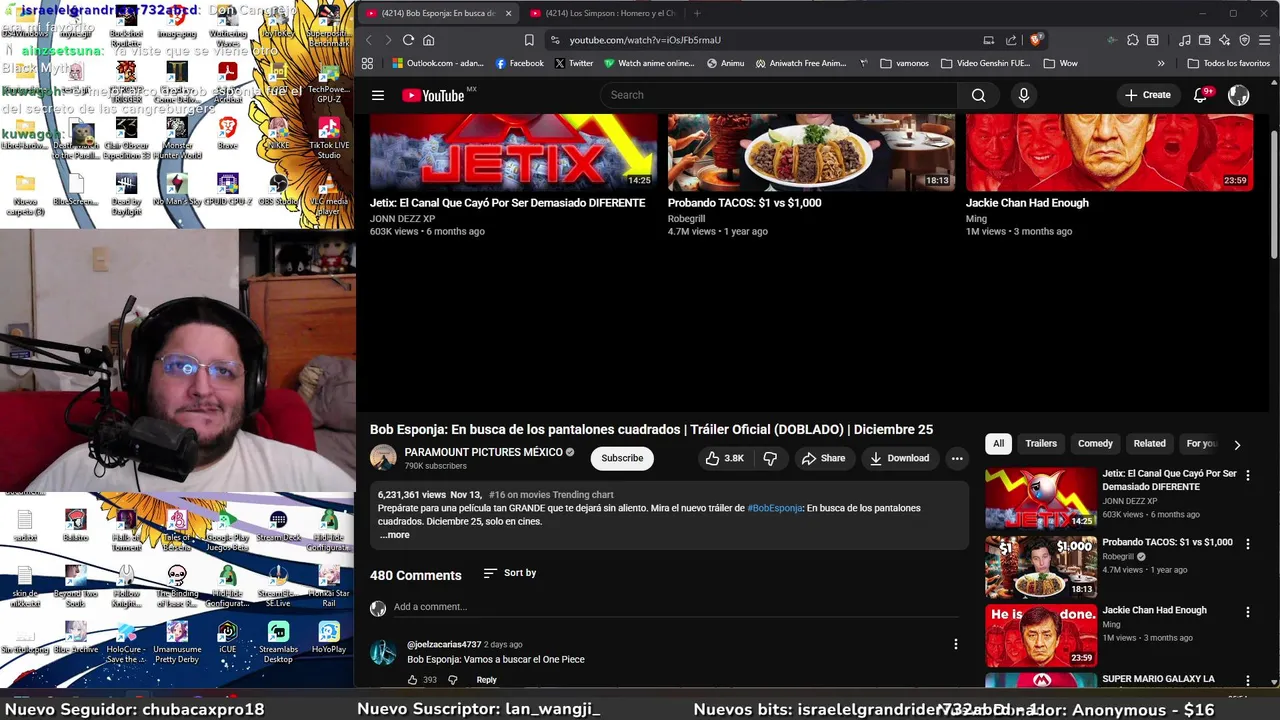
Task: Open the YouTube account avatar menu
Action: 1239,95
